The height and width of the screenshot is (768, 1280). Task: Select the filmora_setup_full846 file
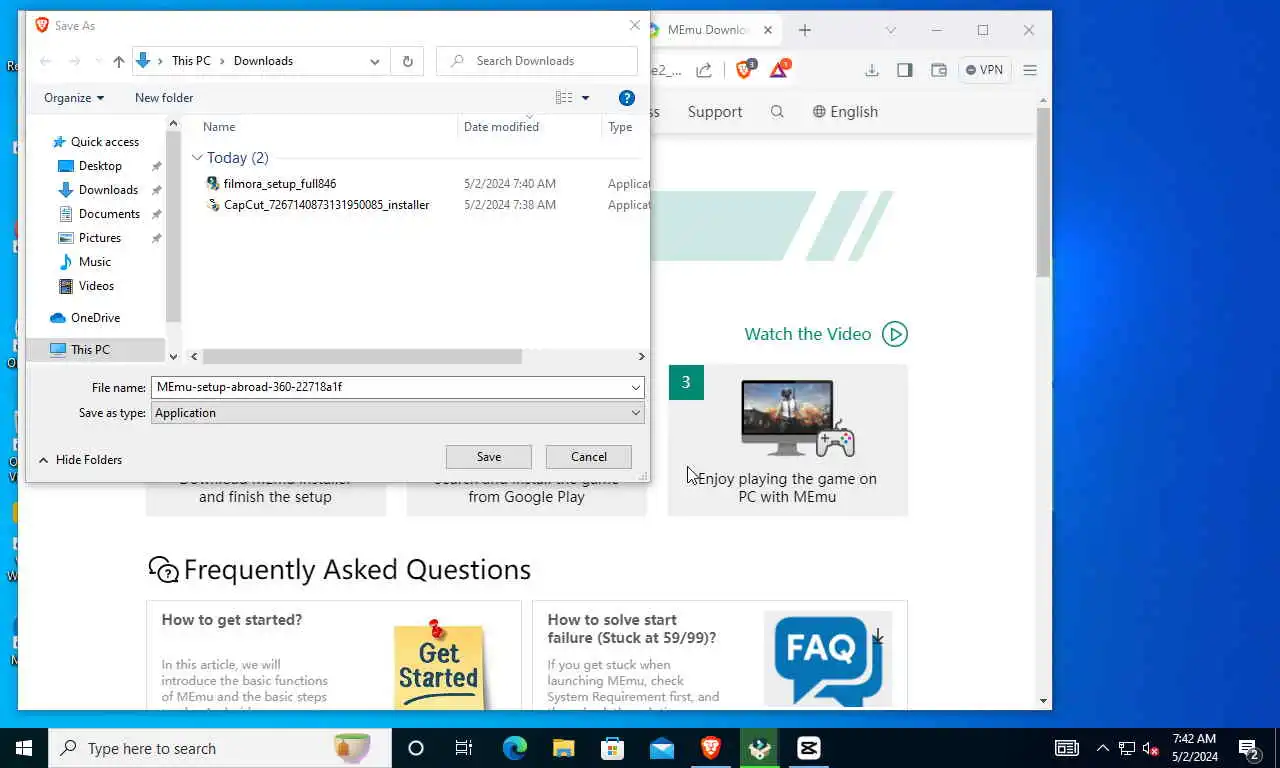pos(280,184)
